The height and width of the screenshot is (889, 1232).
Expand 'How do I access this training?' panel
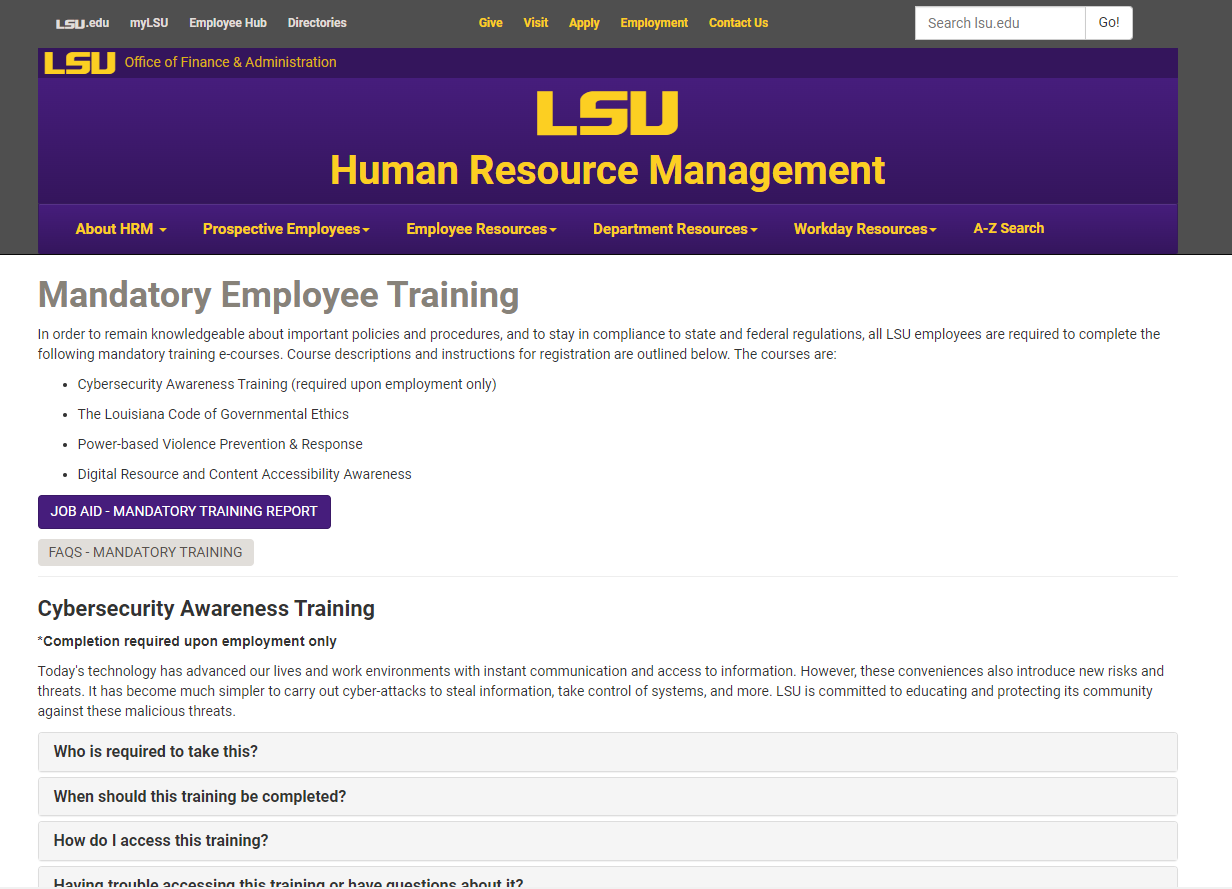pyautogui.click(x=608, y=841)
